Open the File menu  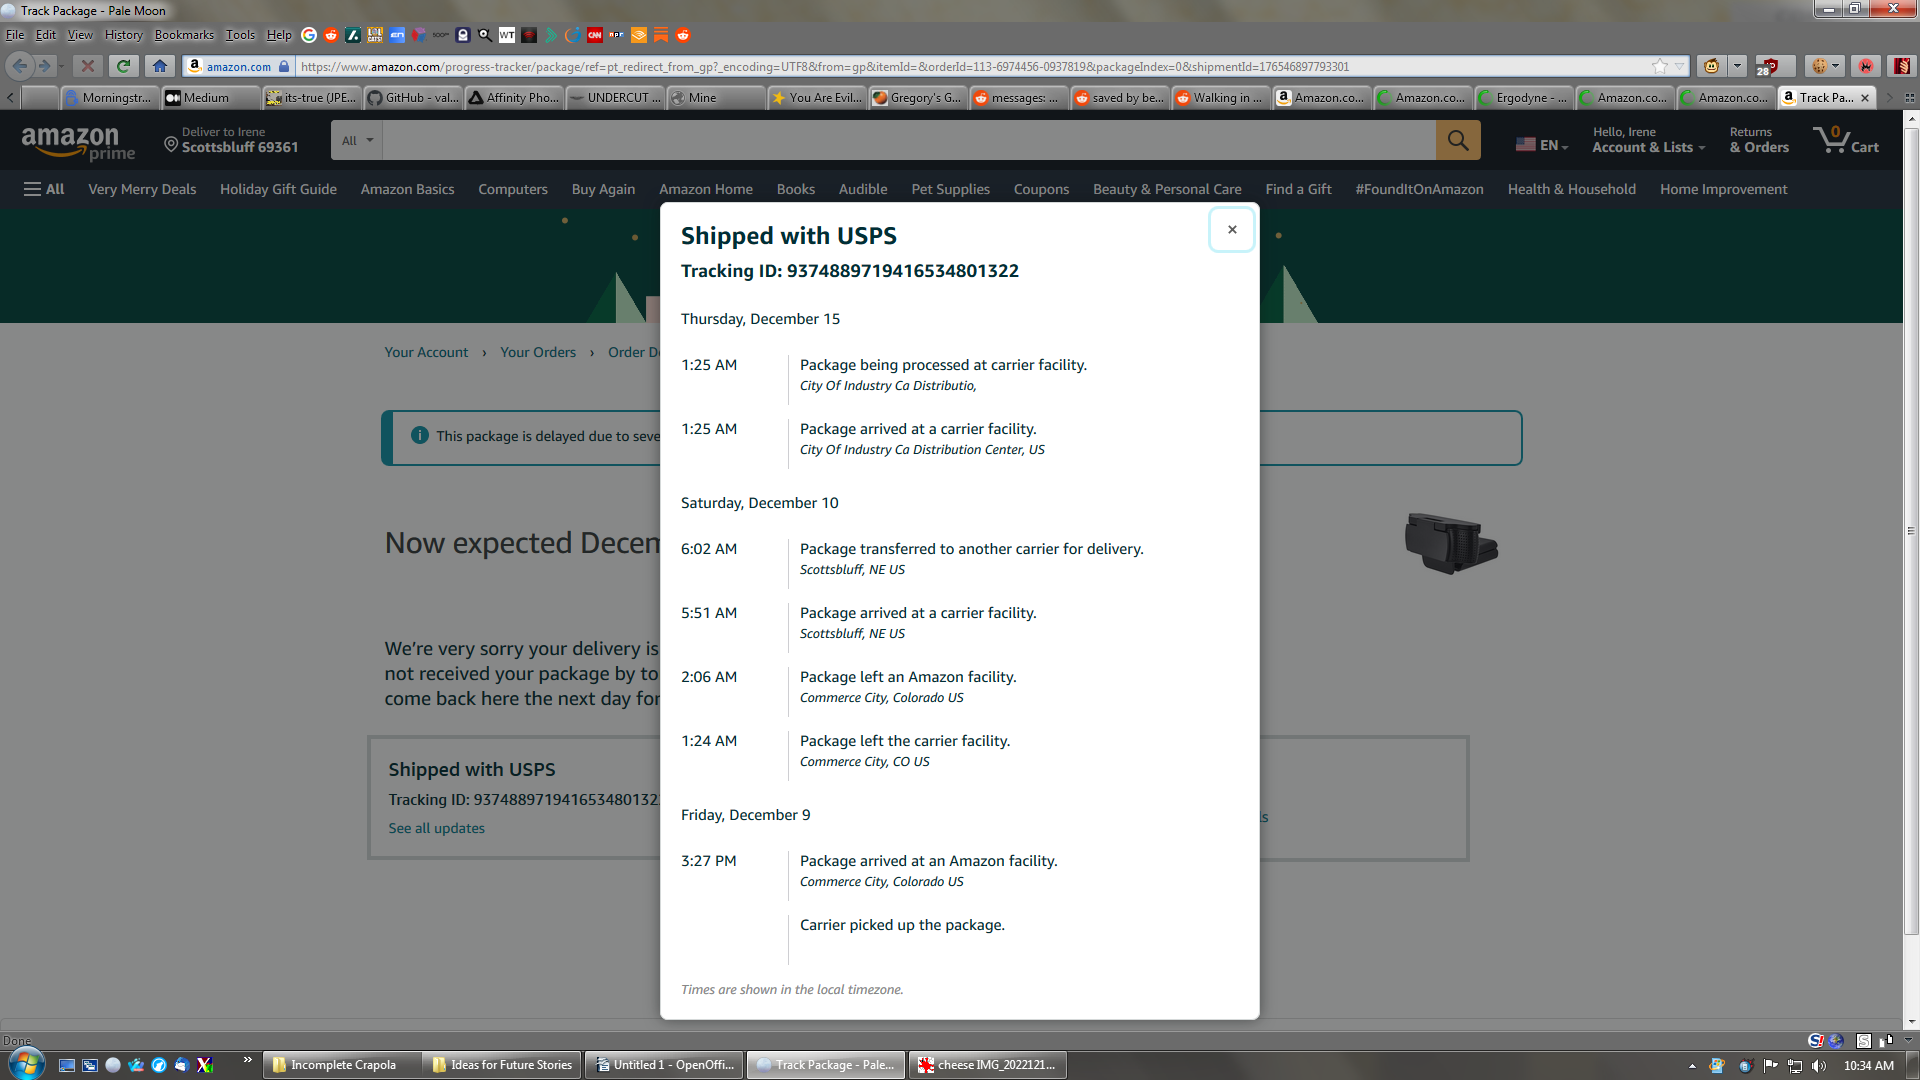15,35
